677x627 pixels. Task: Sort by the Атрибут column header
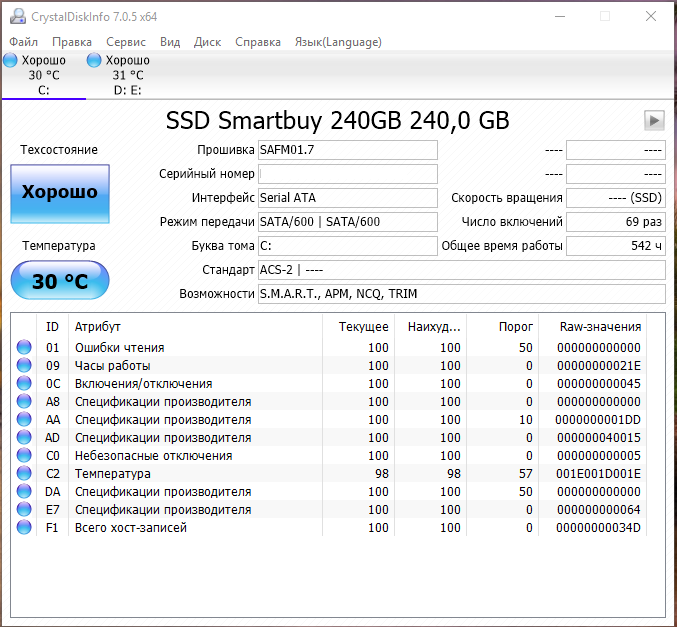click(98, 327)
